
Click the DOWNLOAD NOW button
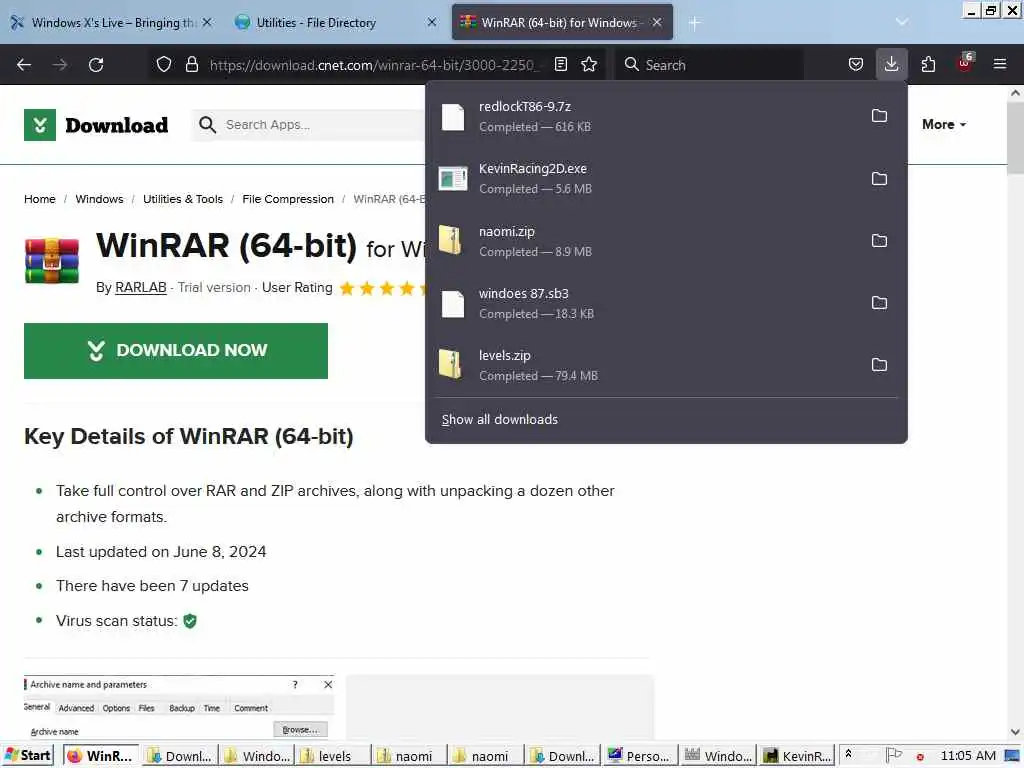[176, 351]
